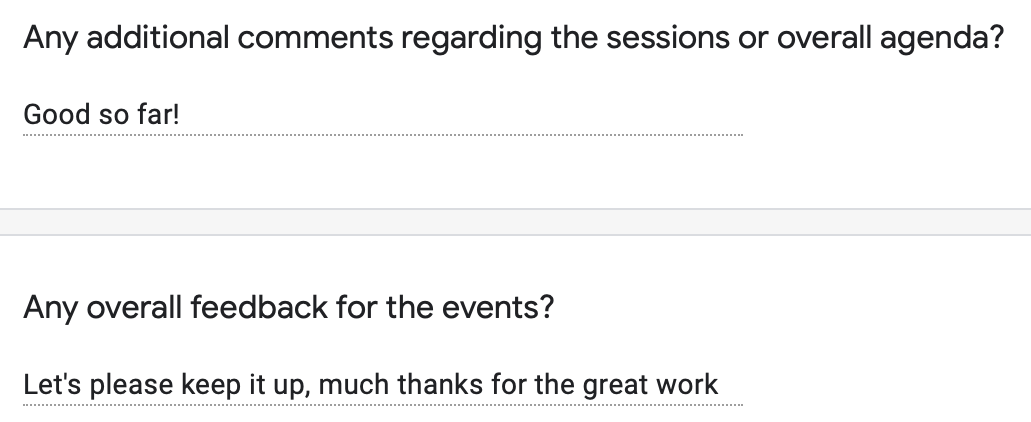Click the word 'events?' in second question
This screenshot has width=1031, height=422.
[x=498, y=308]
